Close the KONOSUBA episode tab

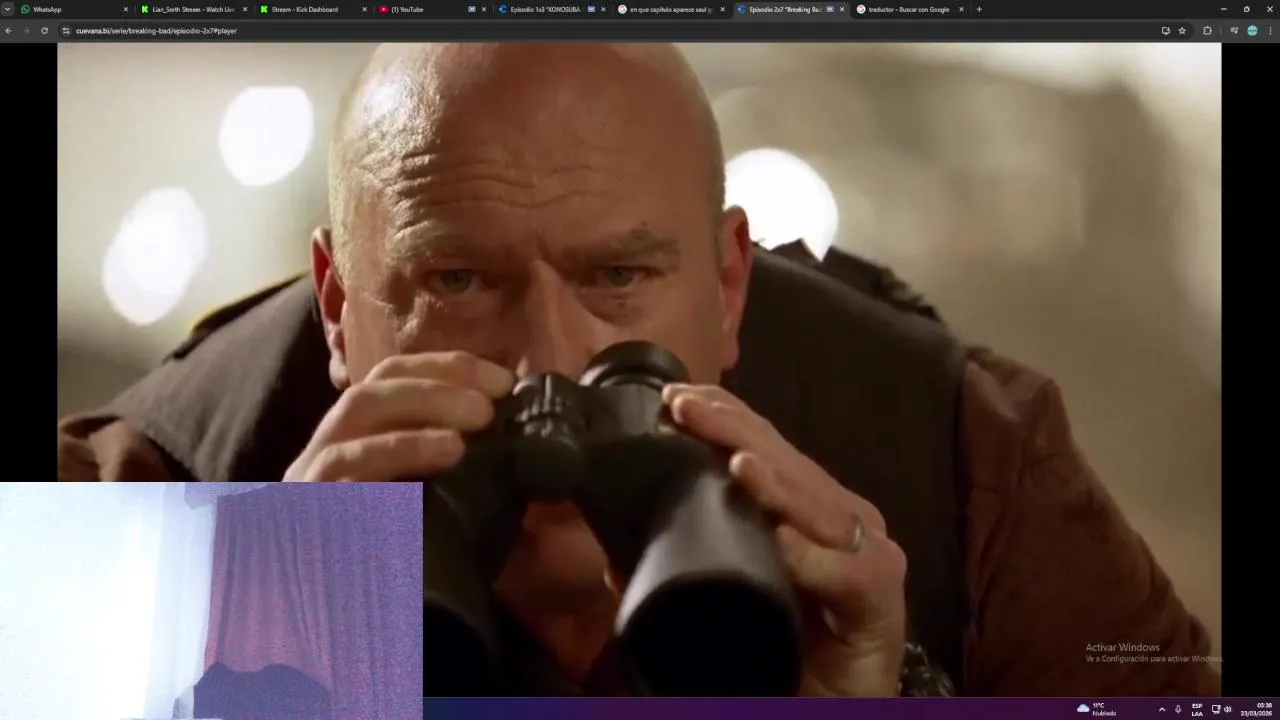[603, 9]
